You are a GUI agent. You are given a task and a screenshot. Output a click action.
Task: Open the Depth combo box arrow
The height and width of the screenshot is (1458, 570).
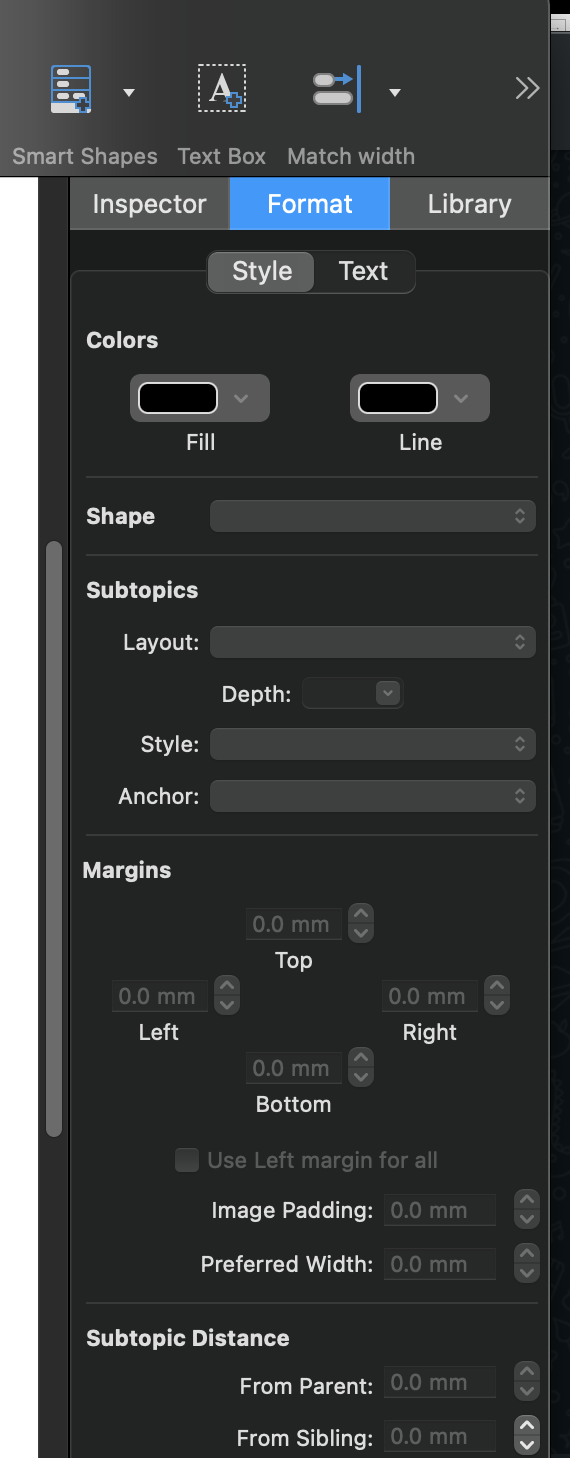pos(388,692)
